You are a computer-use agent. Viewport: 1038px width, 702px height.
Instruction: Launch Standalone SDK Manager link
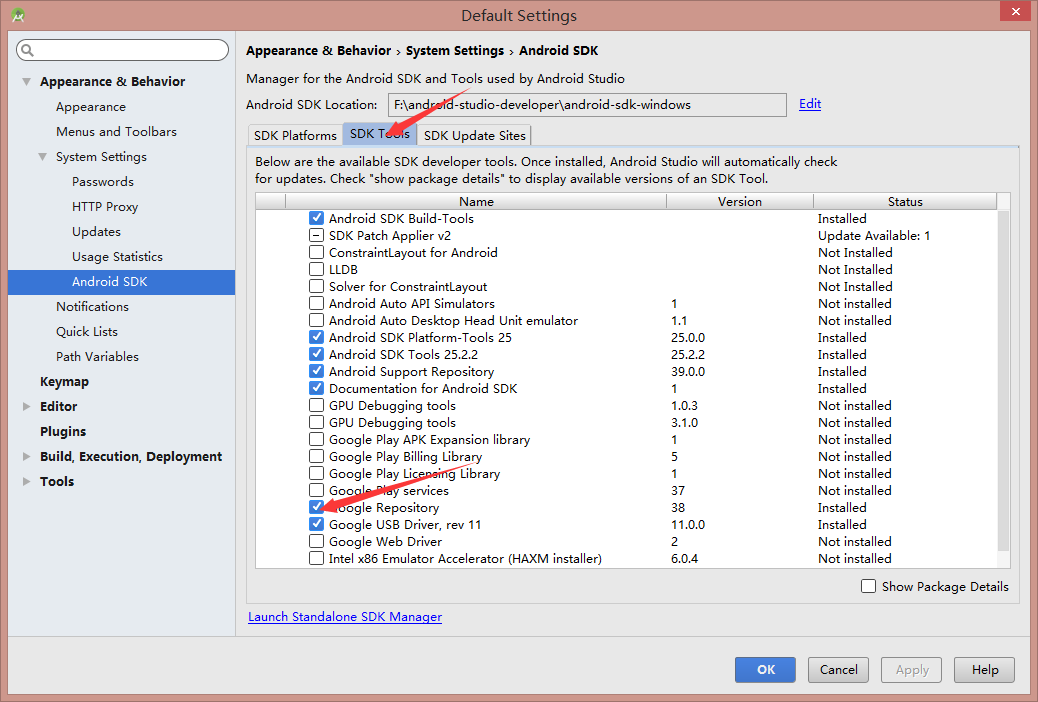(345, 617)
